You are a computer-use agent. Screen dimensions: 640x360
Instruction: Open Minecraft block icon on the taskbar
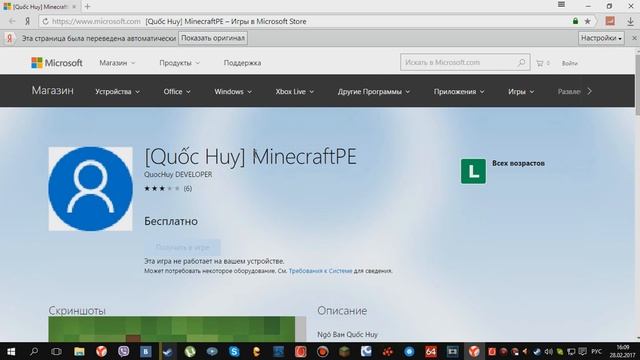[x=344, y=351]
